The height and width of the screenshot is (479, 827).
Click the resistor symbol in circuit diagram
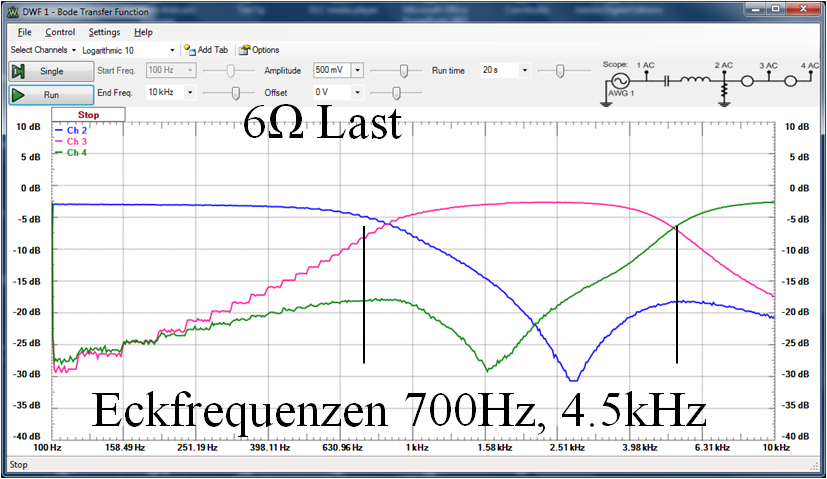click(722, 90)
